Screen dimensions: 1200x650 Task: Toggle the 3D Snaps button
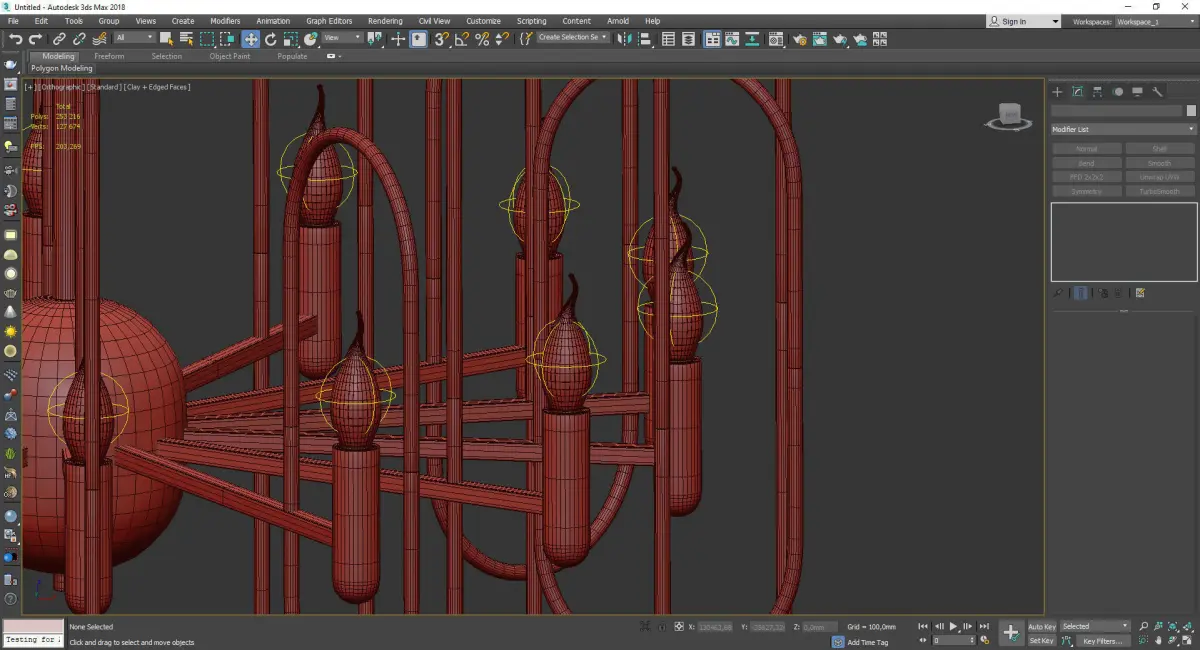[x=440, y=39]
